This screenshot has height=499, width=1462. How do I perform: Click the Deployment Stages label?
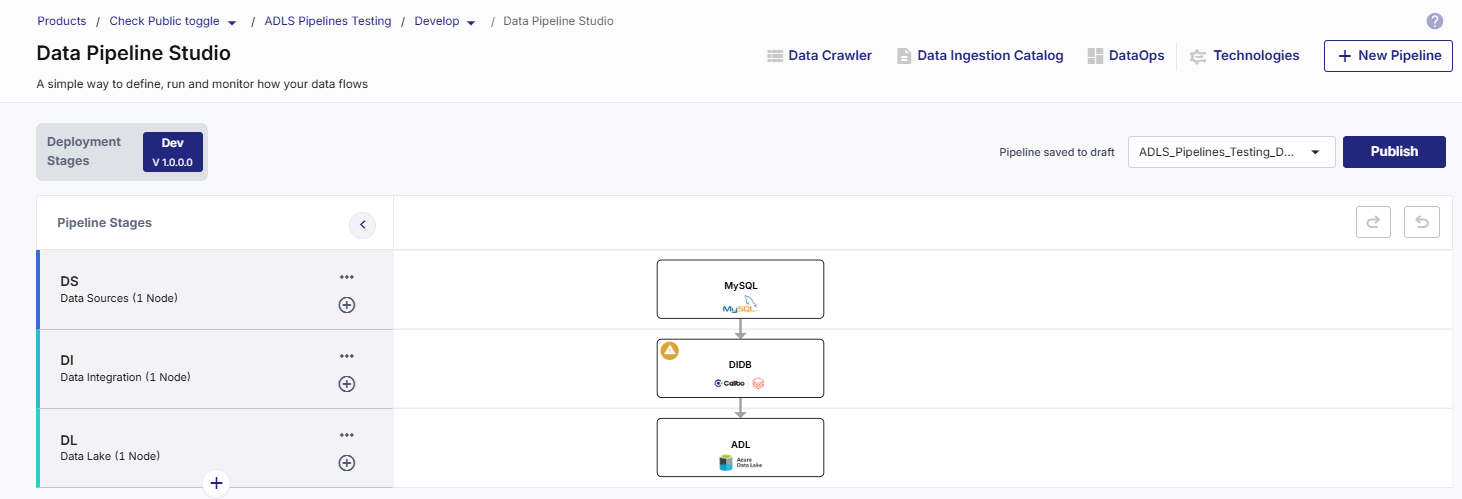click(84, 151)
